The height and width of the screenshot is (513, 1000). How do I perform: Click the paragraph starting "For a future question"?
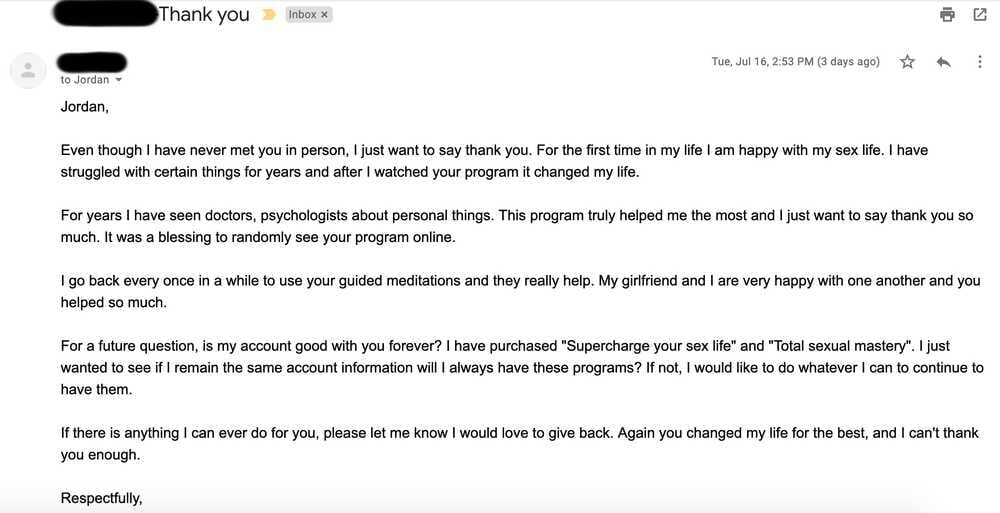[520, 367]
